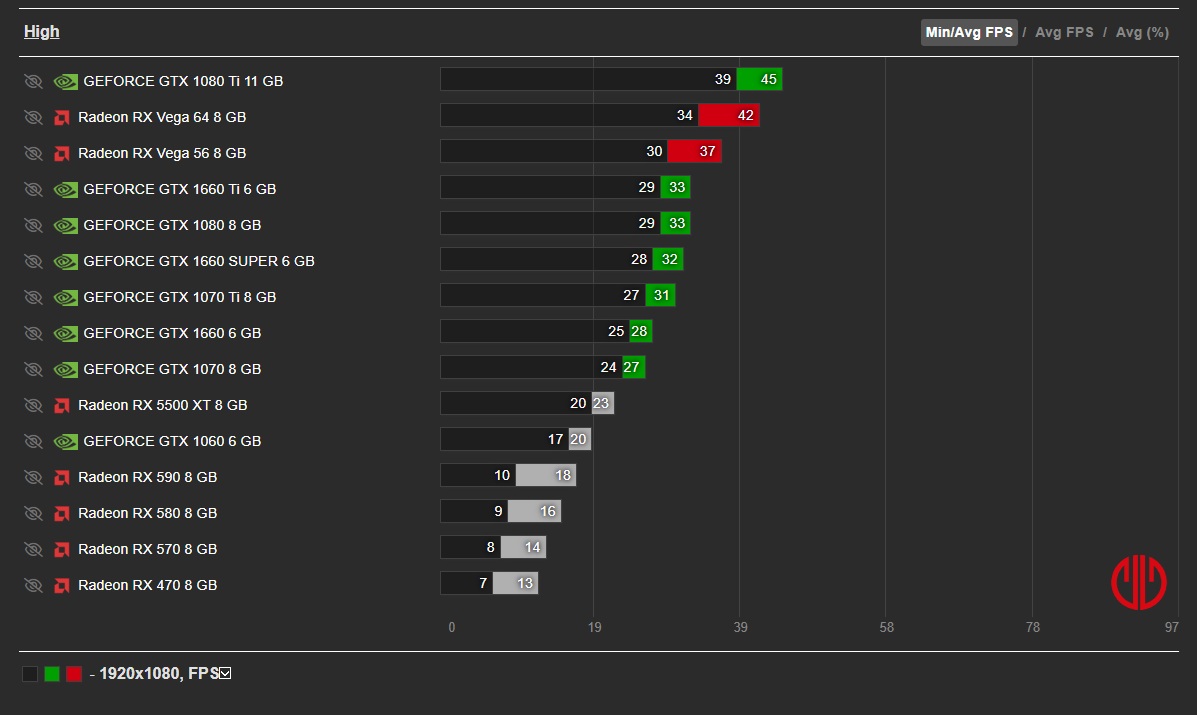
Task: Click the GEFORCE GTX 1080 Ti 11 GB label
Action: click(x=183, y=81)
